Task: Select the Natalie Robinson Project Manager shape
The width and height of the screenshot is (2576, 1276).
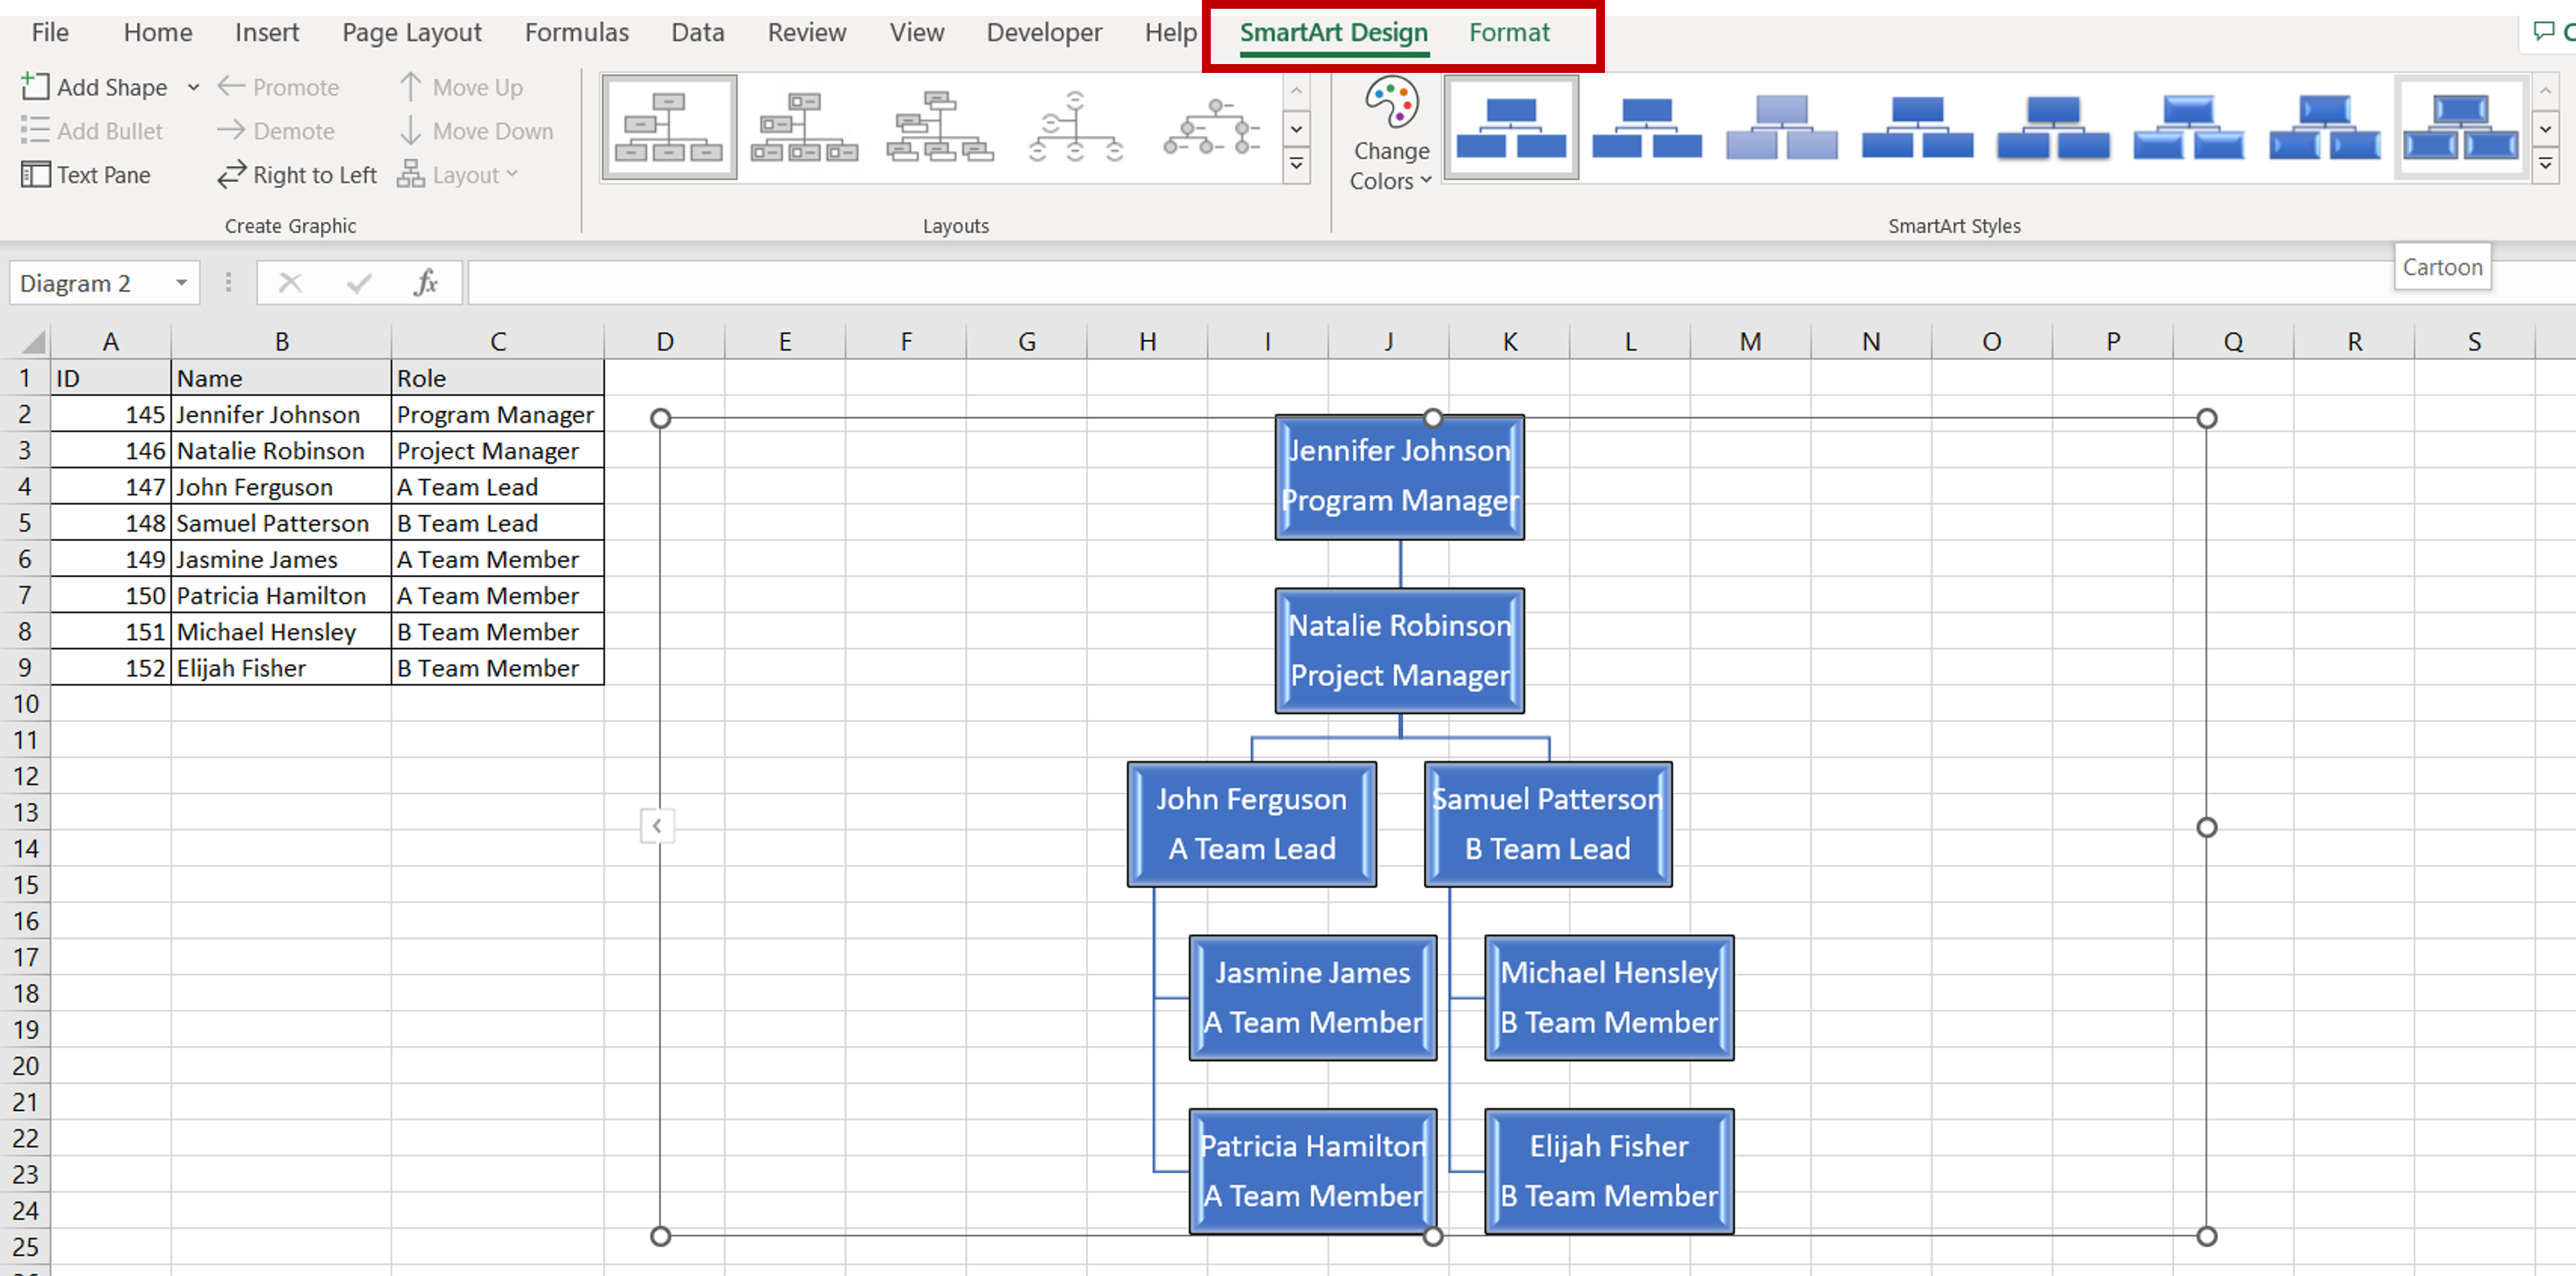Action: tap(1399, 650)
